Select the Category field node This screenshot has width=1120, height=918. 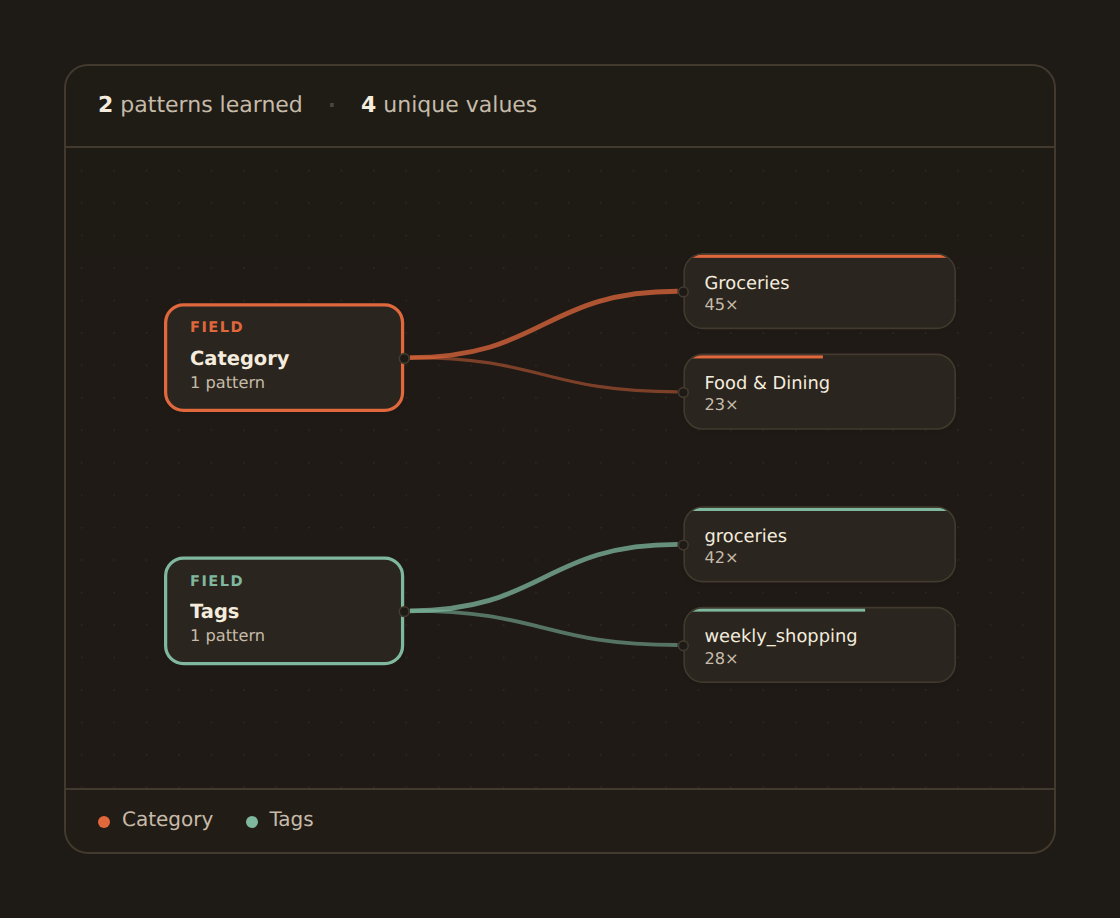284,358
